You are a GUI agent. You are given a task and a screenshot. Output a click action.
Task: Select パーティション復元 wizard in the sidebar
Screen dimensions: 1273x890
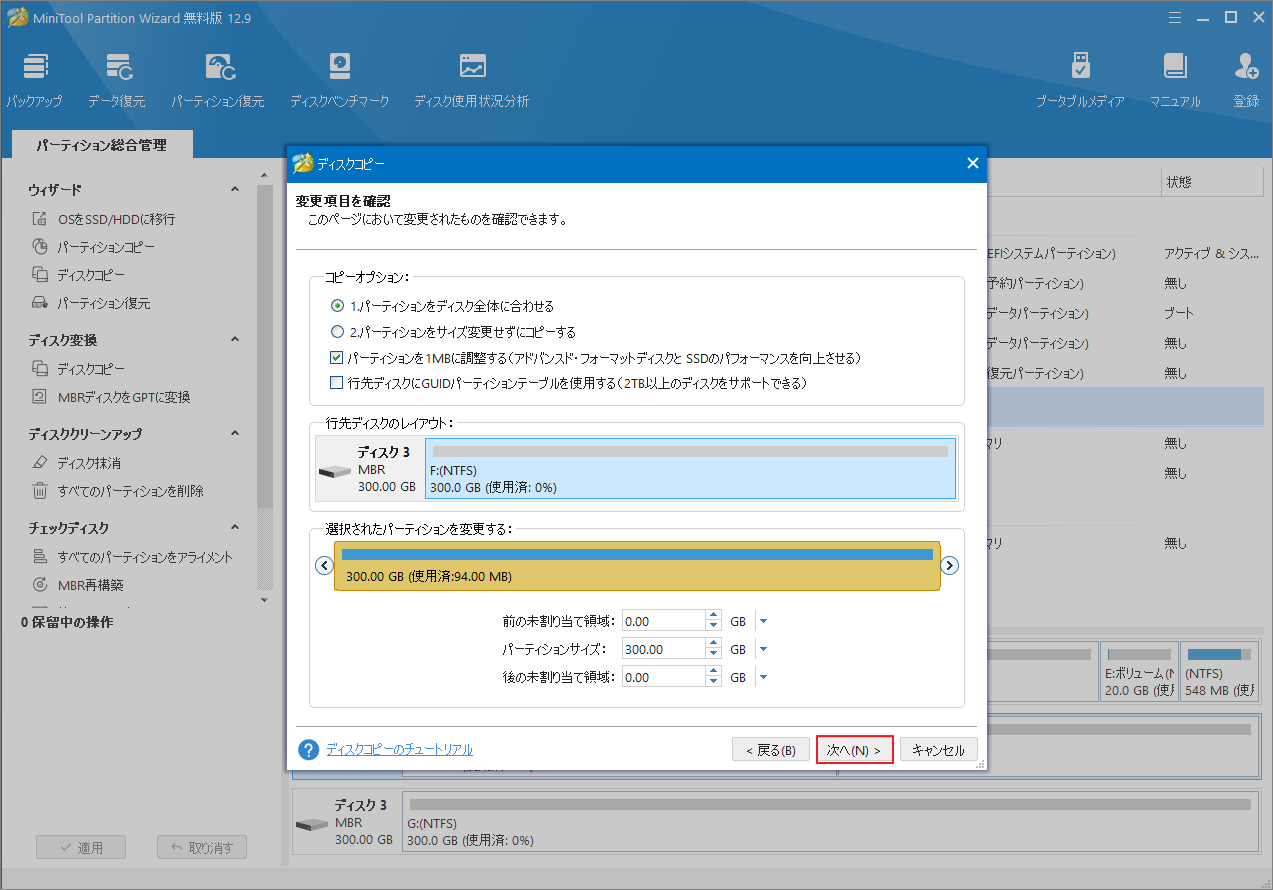coord(103,303)
